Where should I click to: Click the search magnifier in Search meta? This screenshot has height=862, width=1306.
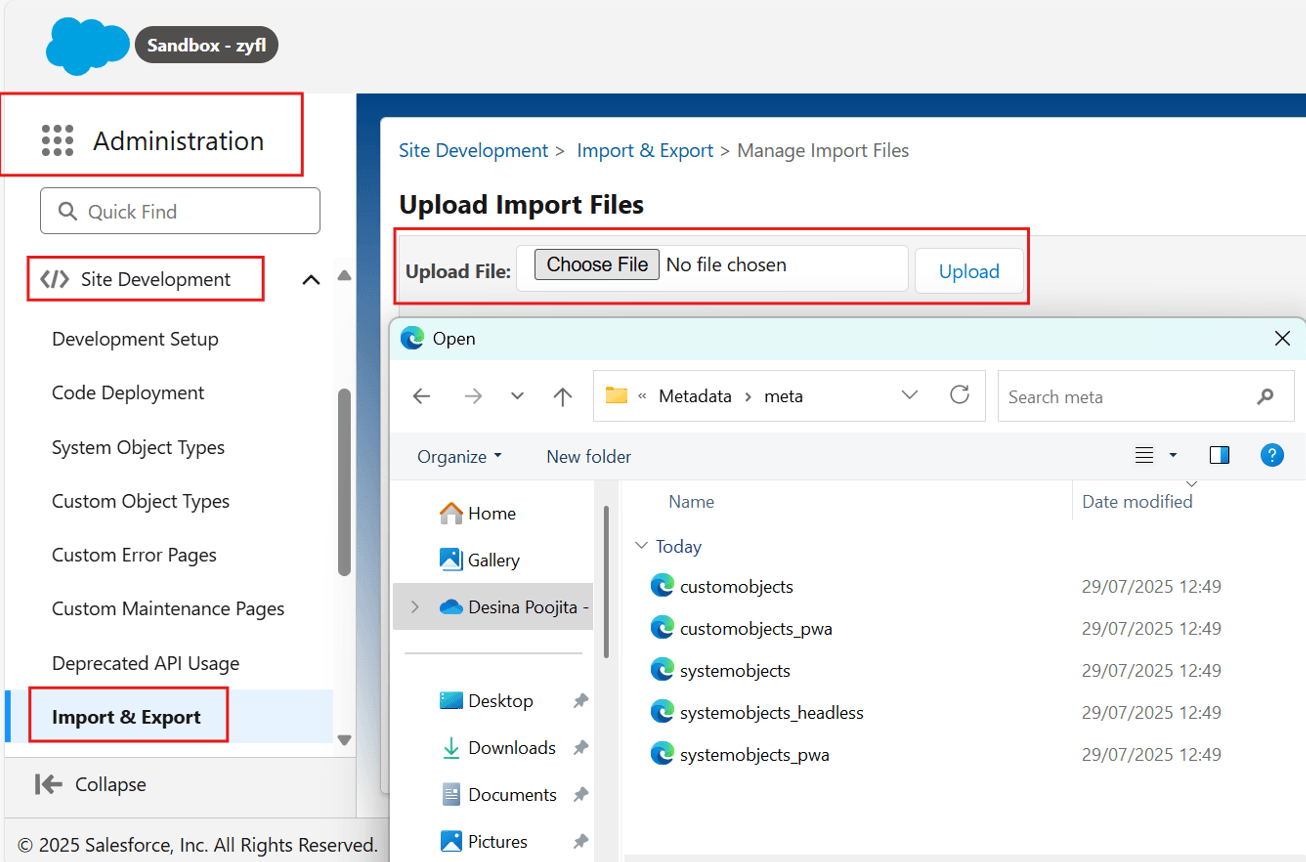tap(1265, 397)
